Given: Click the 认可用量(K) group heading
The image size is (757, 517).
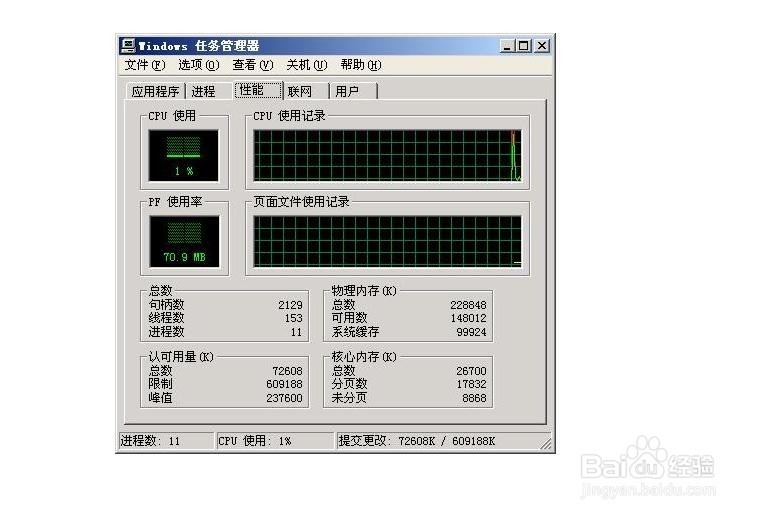Looking at the screenshot, I should [x=181, y=357].
